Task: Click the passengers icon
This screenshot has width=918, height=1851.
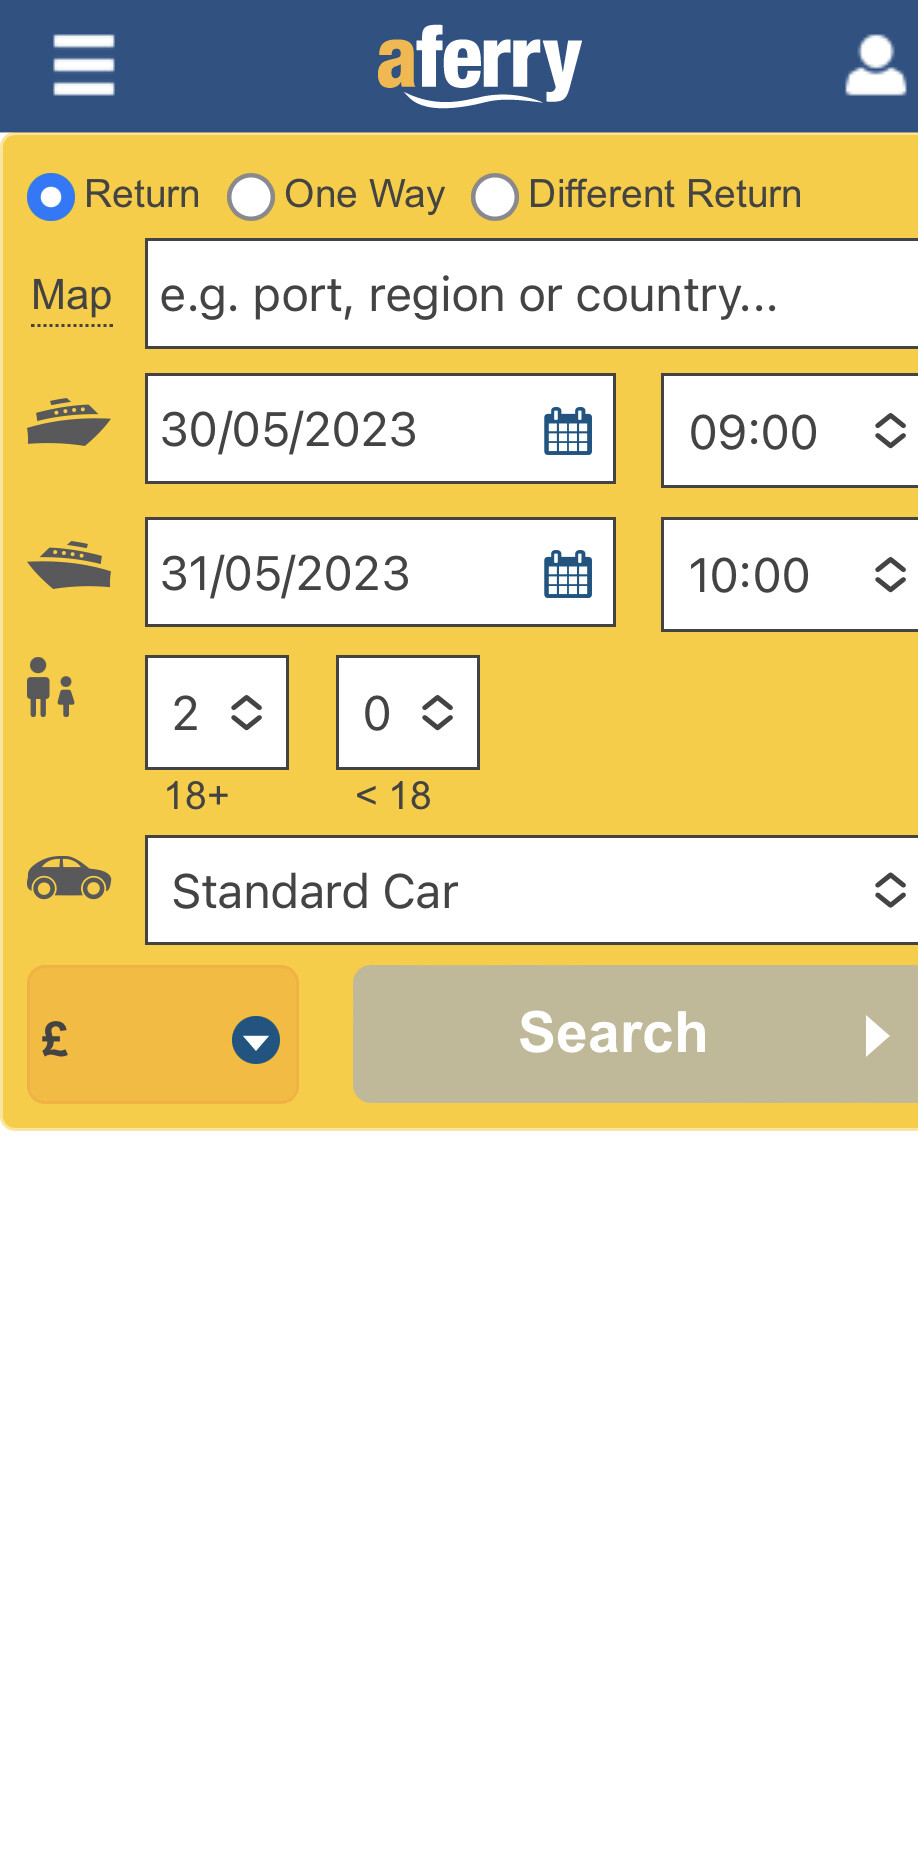Action: (x=51, y=687)
